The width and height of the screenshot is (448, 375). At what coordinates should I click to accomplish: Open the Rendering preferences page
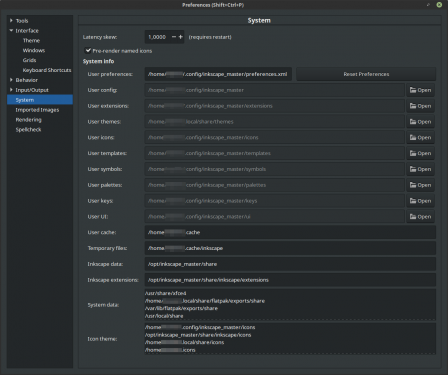(x=29, y=120)
